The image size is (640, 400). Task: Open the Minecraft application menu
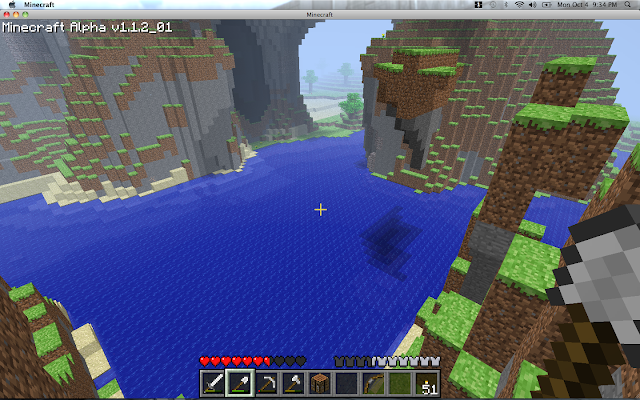click(39, 4)
